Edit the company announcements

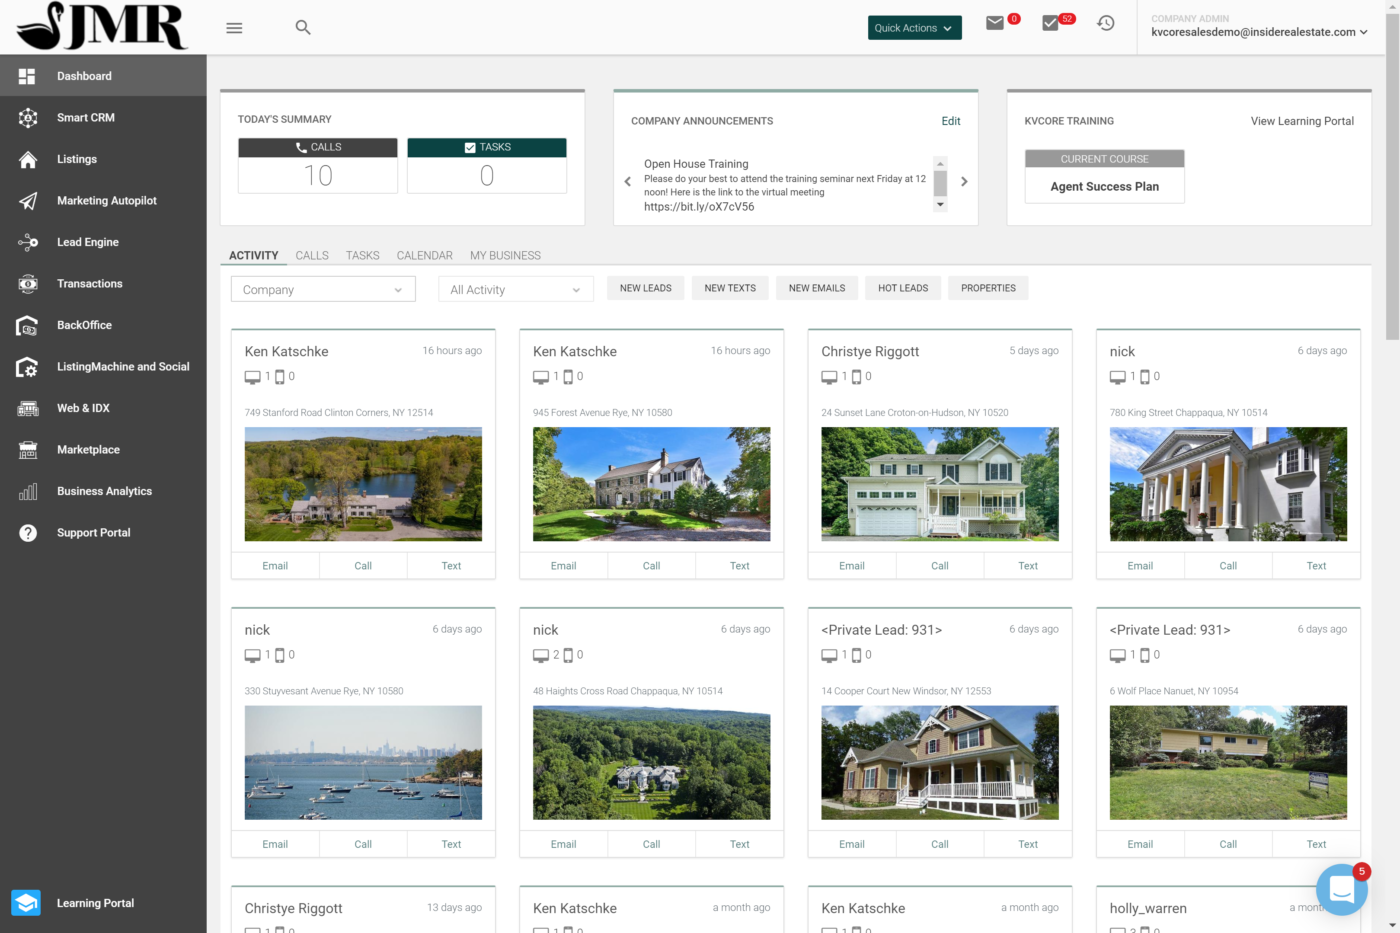[x=950, y=120]
